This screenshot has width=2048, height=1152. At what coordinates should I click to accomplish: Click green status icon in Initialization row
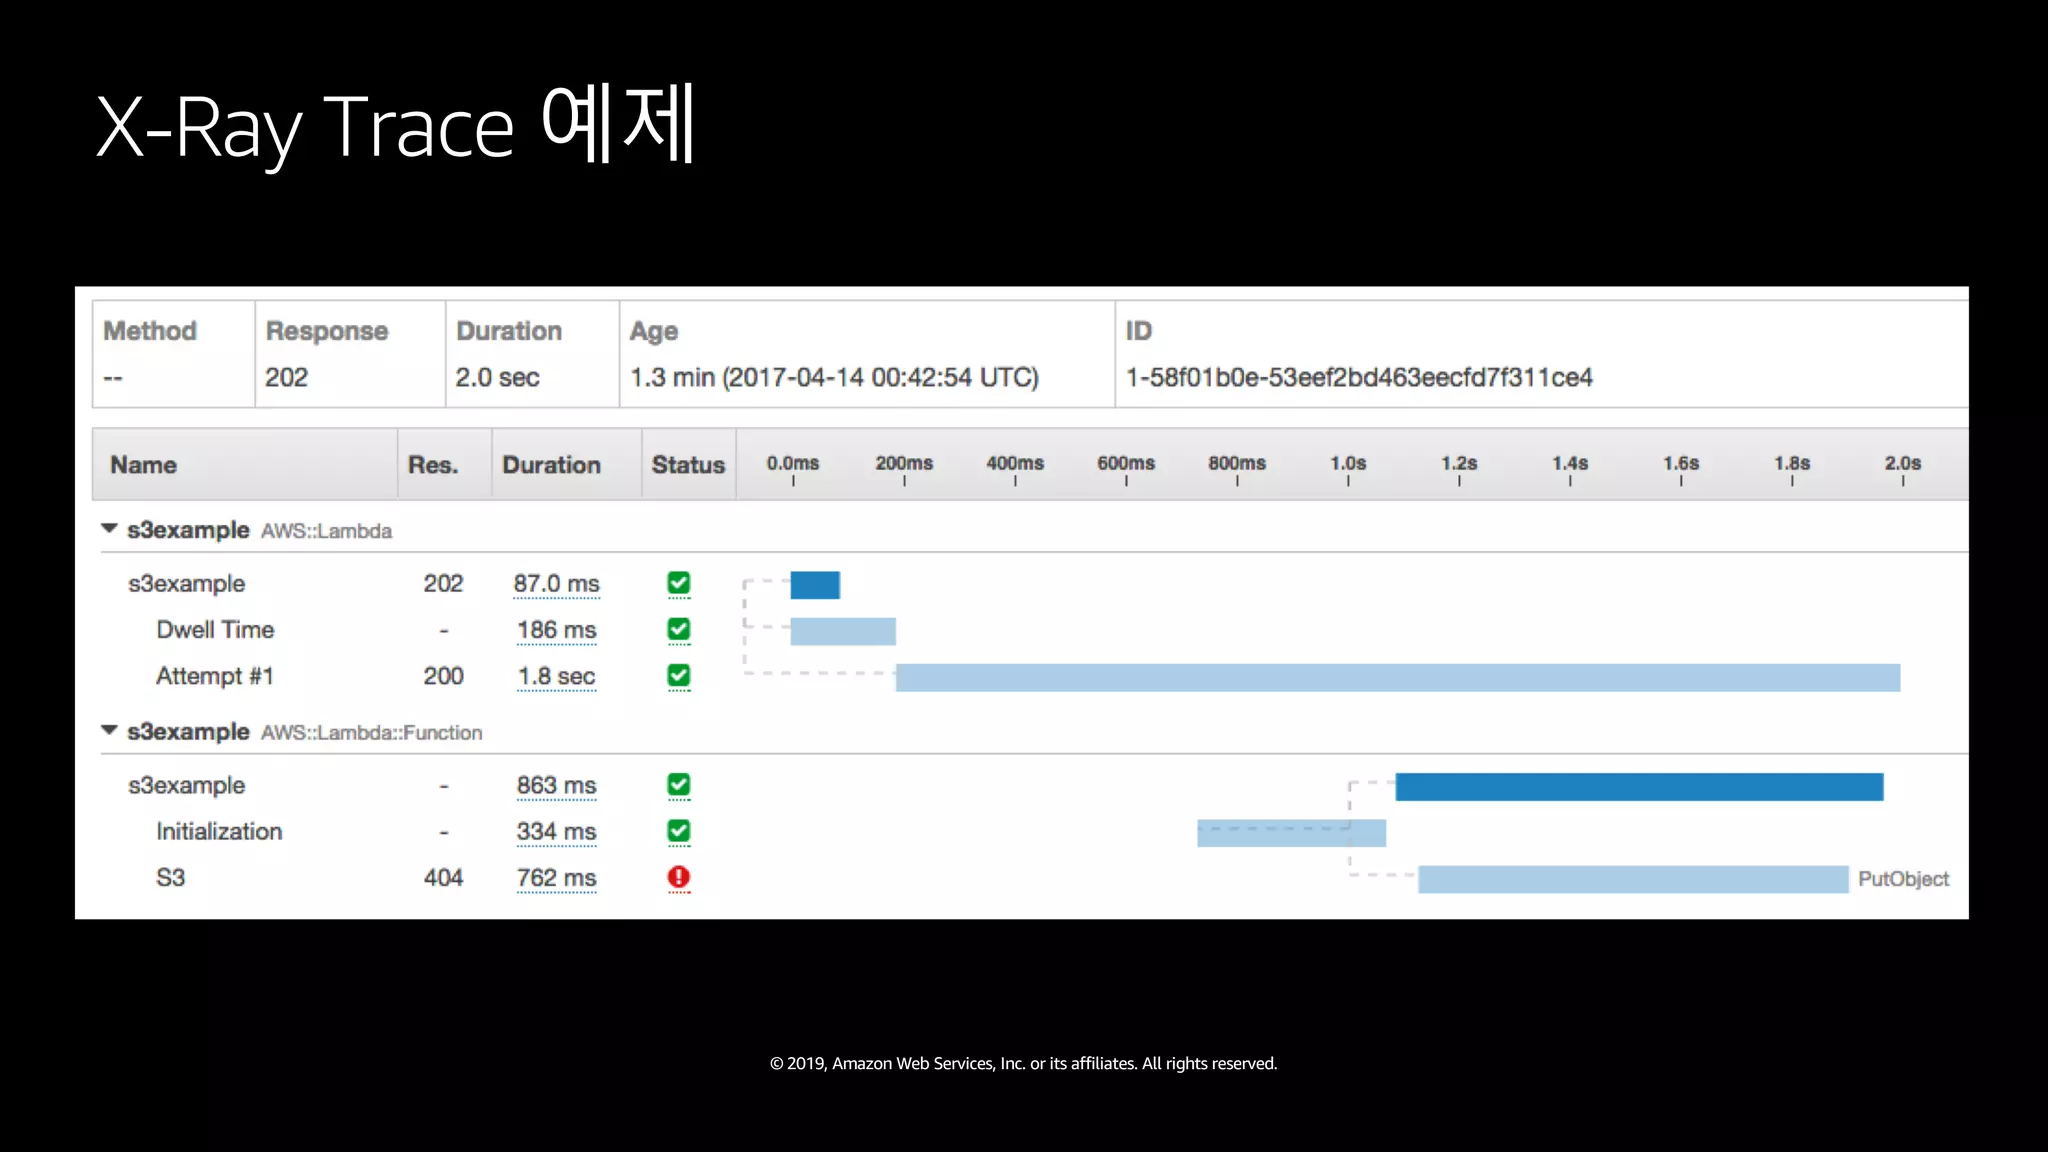point(679,831)
